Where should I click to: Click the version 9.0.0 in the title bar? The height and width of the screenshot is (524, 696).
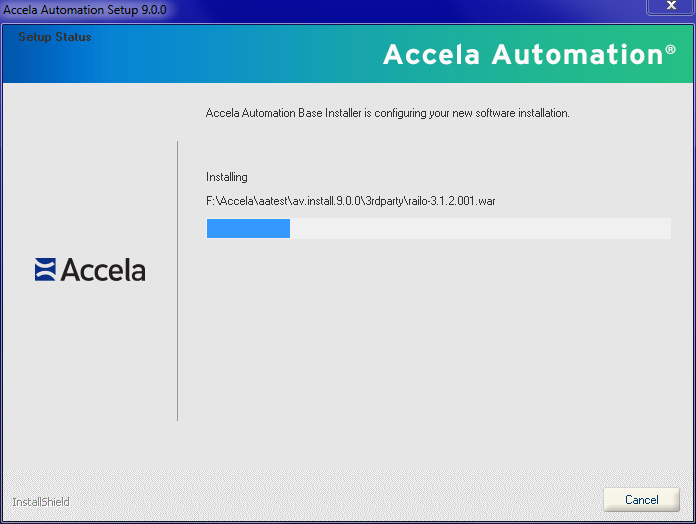(x=151, y=9)
